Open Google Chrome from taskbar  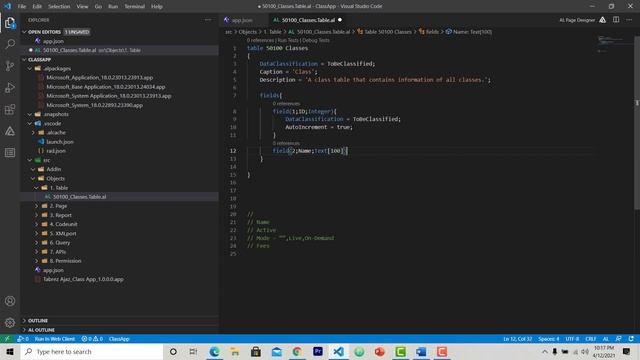pos(297,351)
